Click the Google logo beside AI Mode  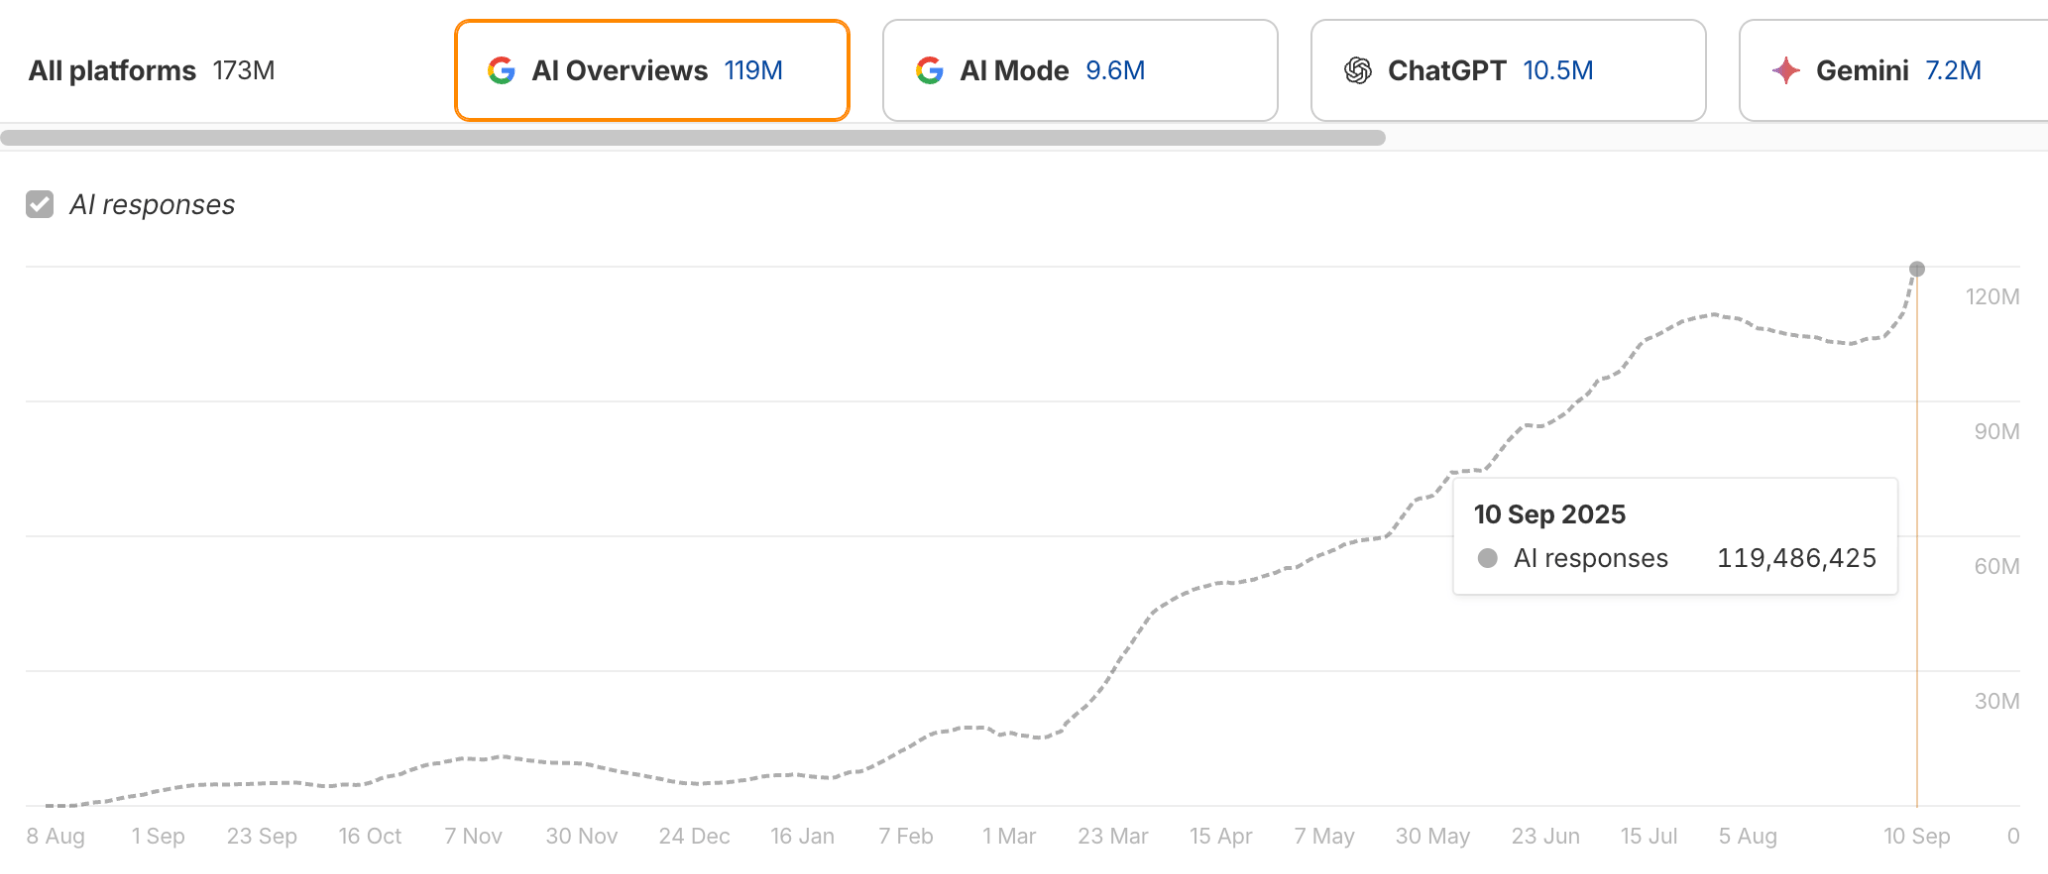(x=929, y=71)
